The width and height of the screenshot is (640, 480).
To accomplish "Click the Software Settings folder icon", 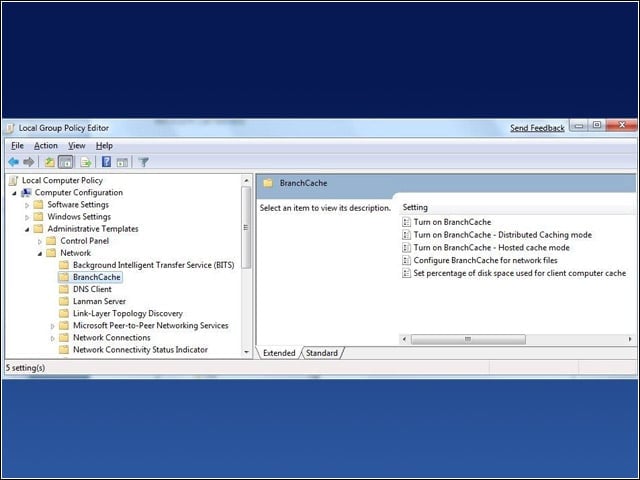I will pyautogui.click(x=38, y=204).
